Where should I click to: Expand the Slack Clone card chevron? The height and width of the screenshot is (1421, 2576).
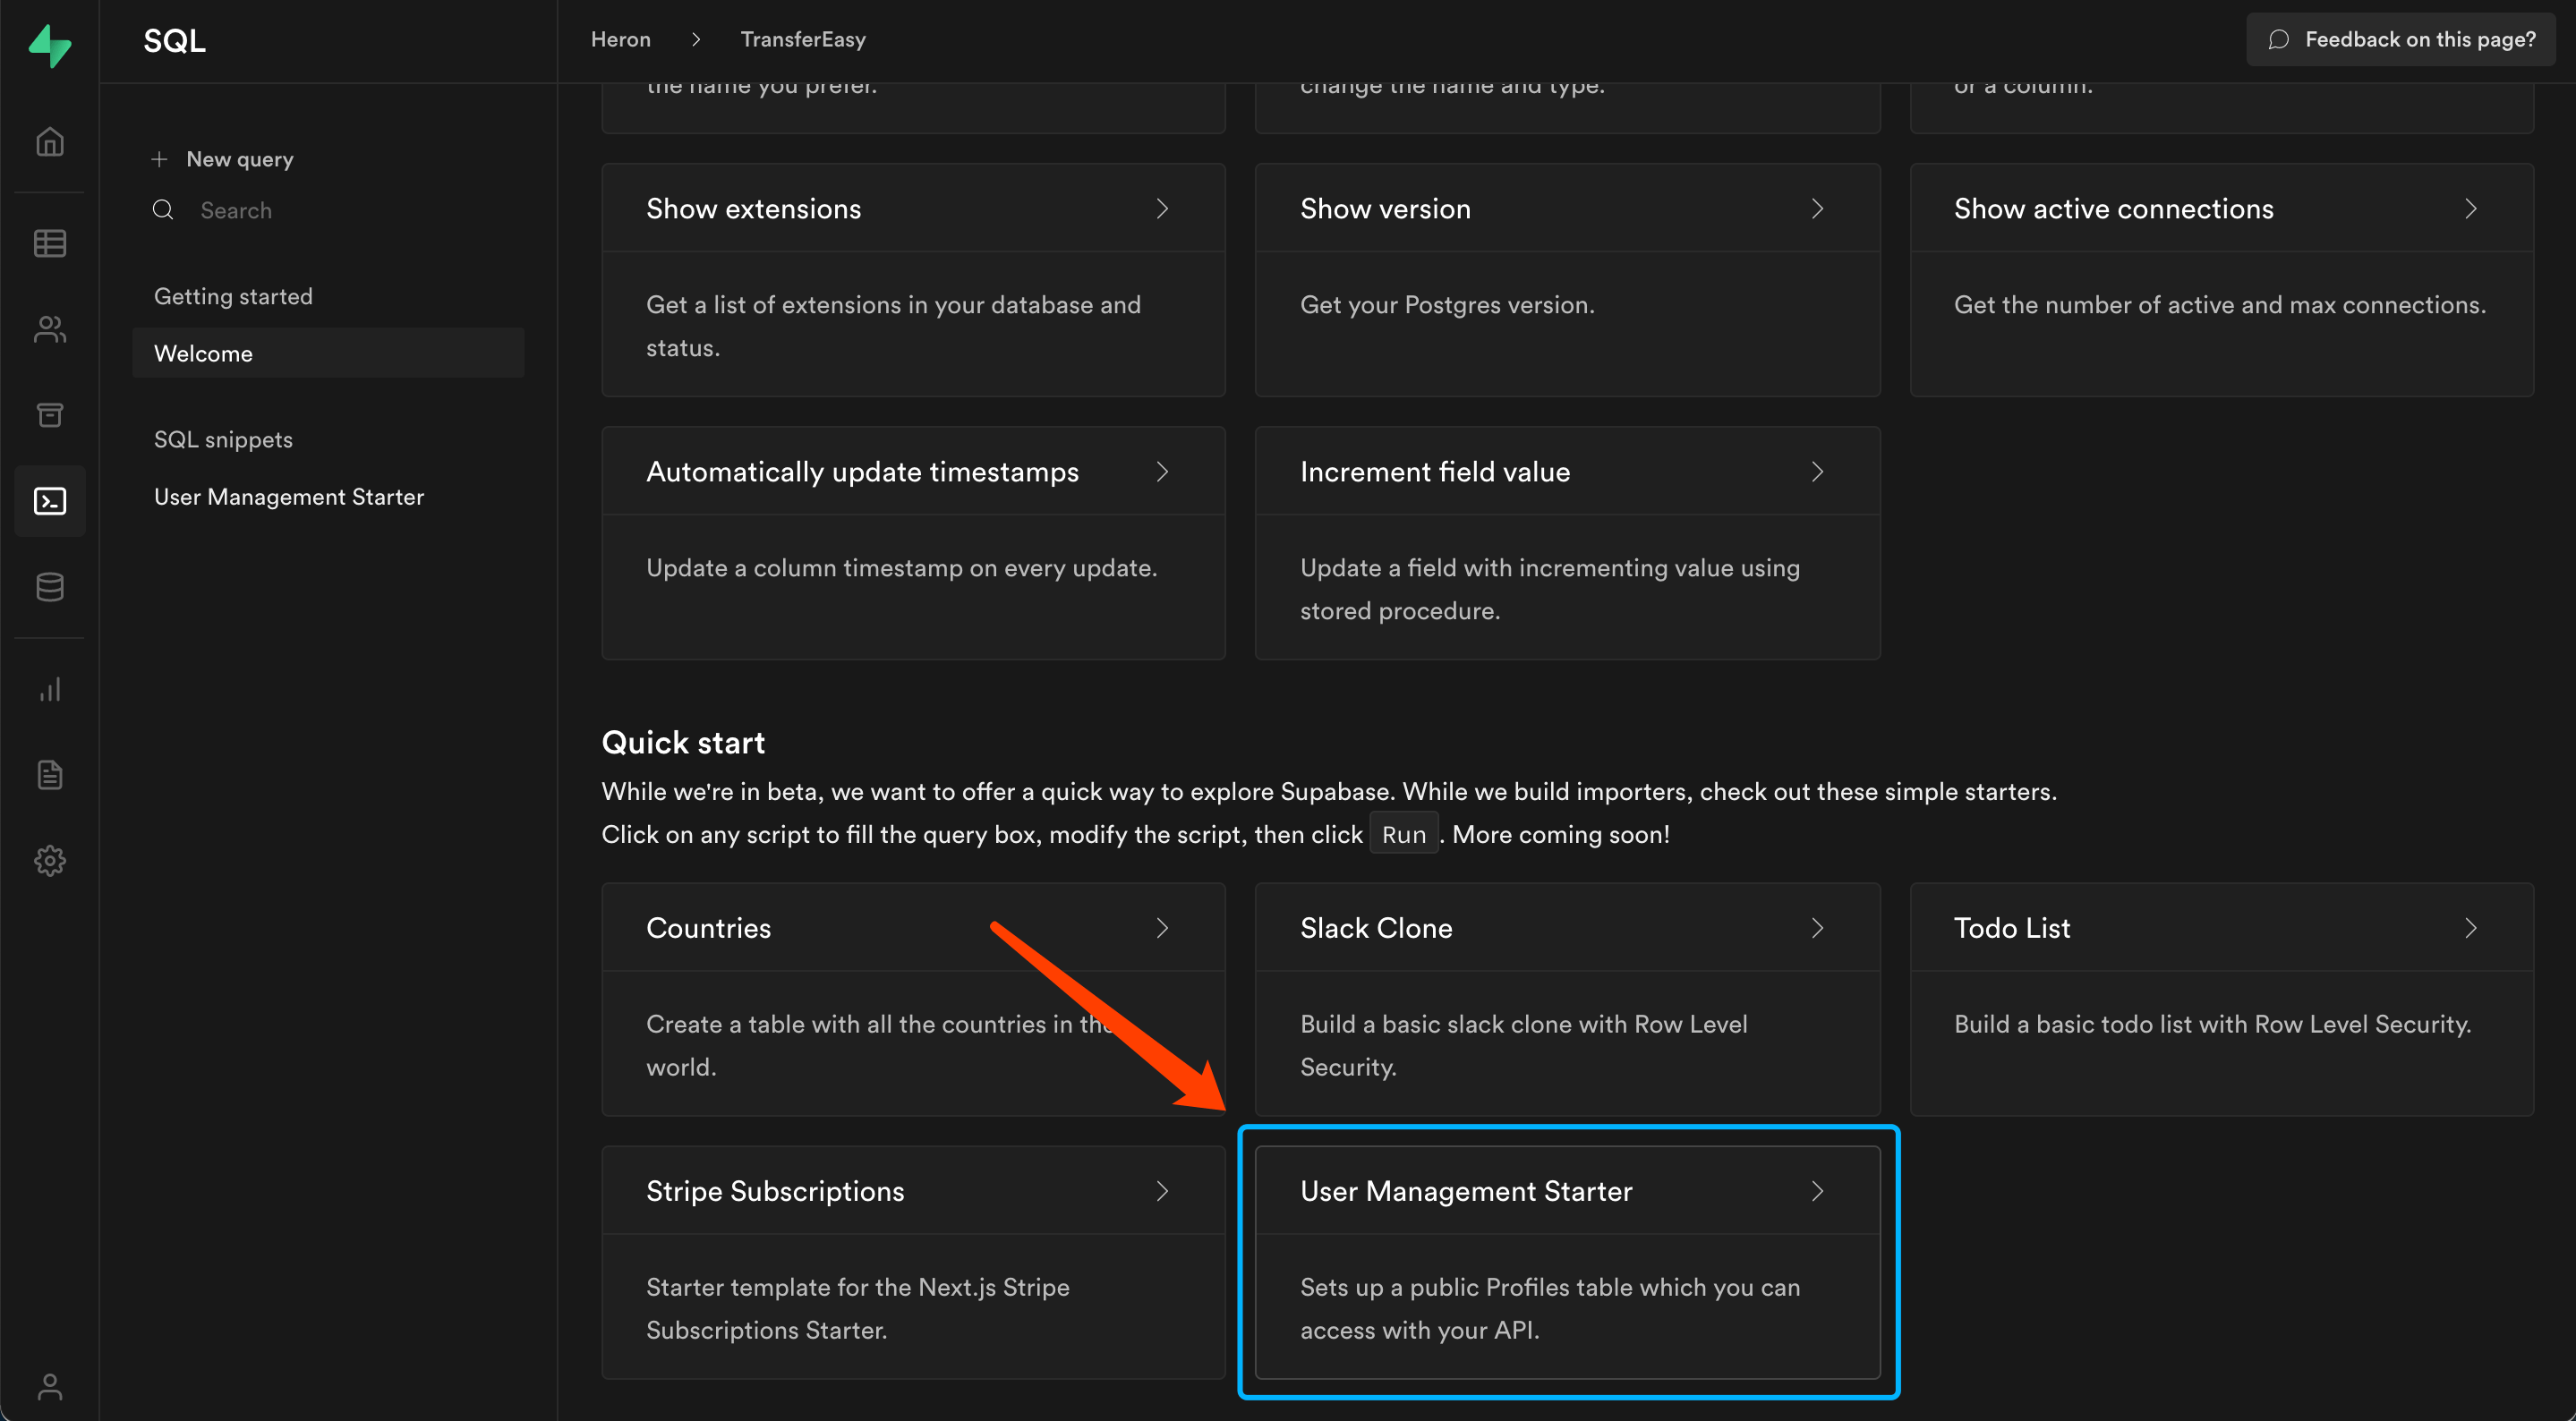point(1817,928)
